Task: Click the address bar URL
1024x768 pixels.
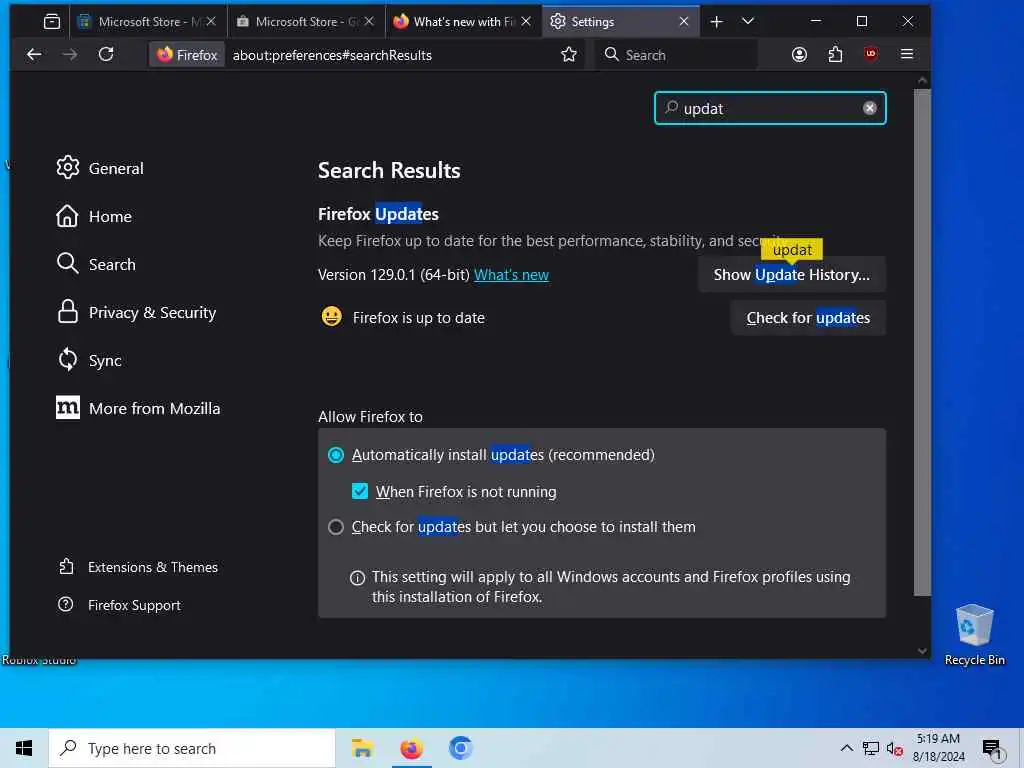Action: pyautogui.click(x=332, y=55)
